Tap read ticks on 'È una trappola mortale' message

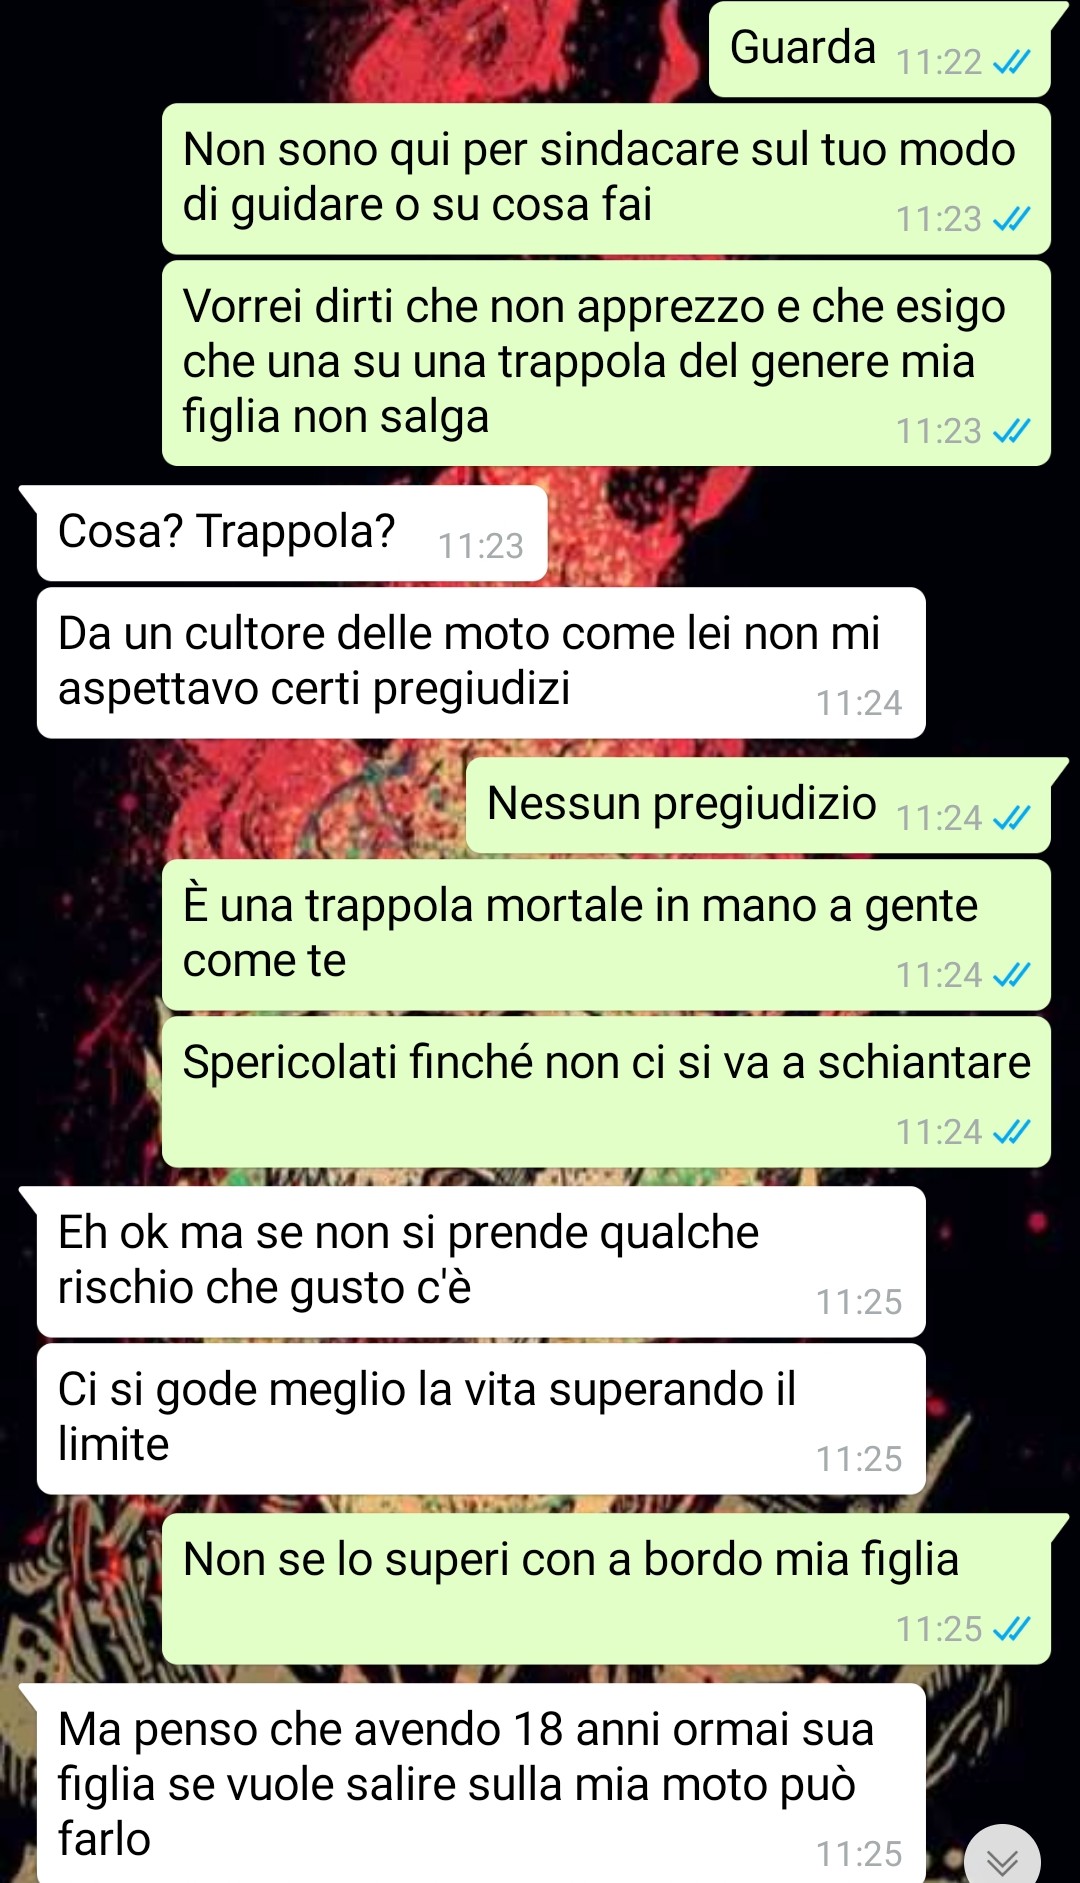tap(1011, 975)
